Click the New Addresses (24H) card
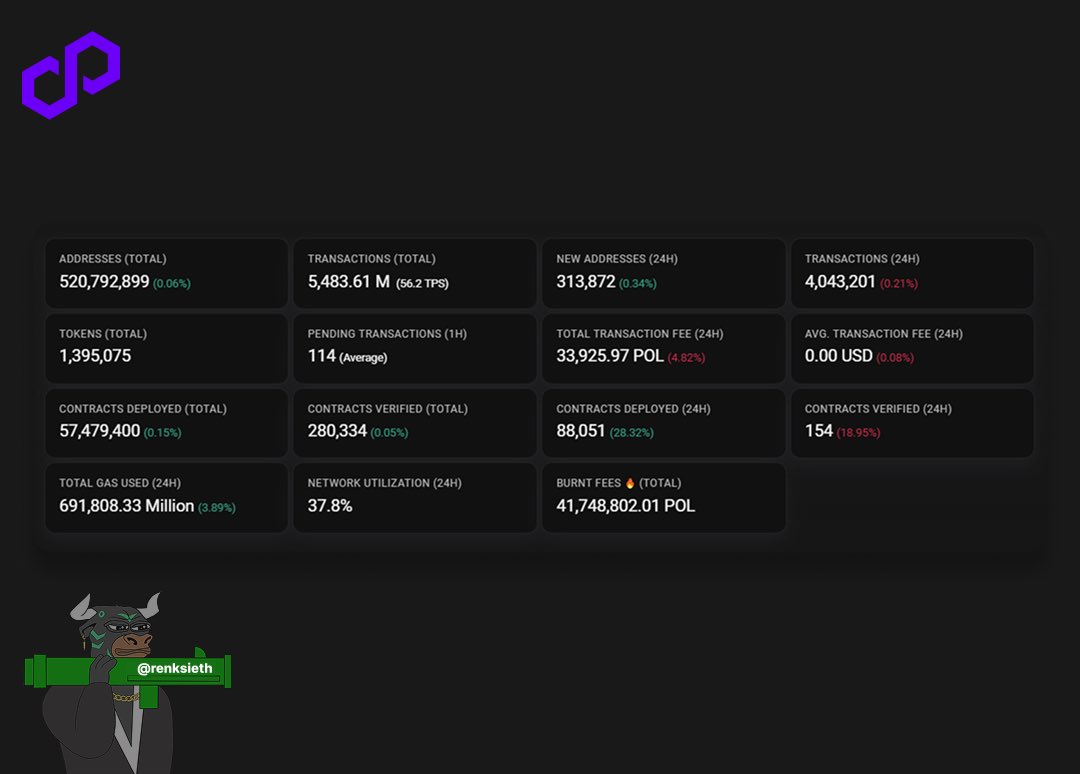Screen dimensions: 1080x774 (x=663, y=272)
